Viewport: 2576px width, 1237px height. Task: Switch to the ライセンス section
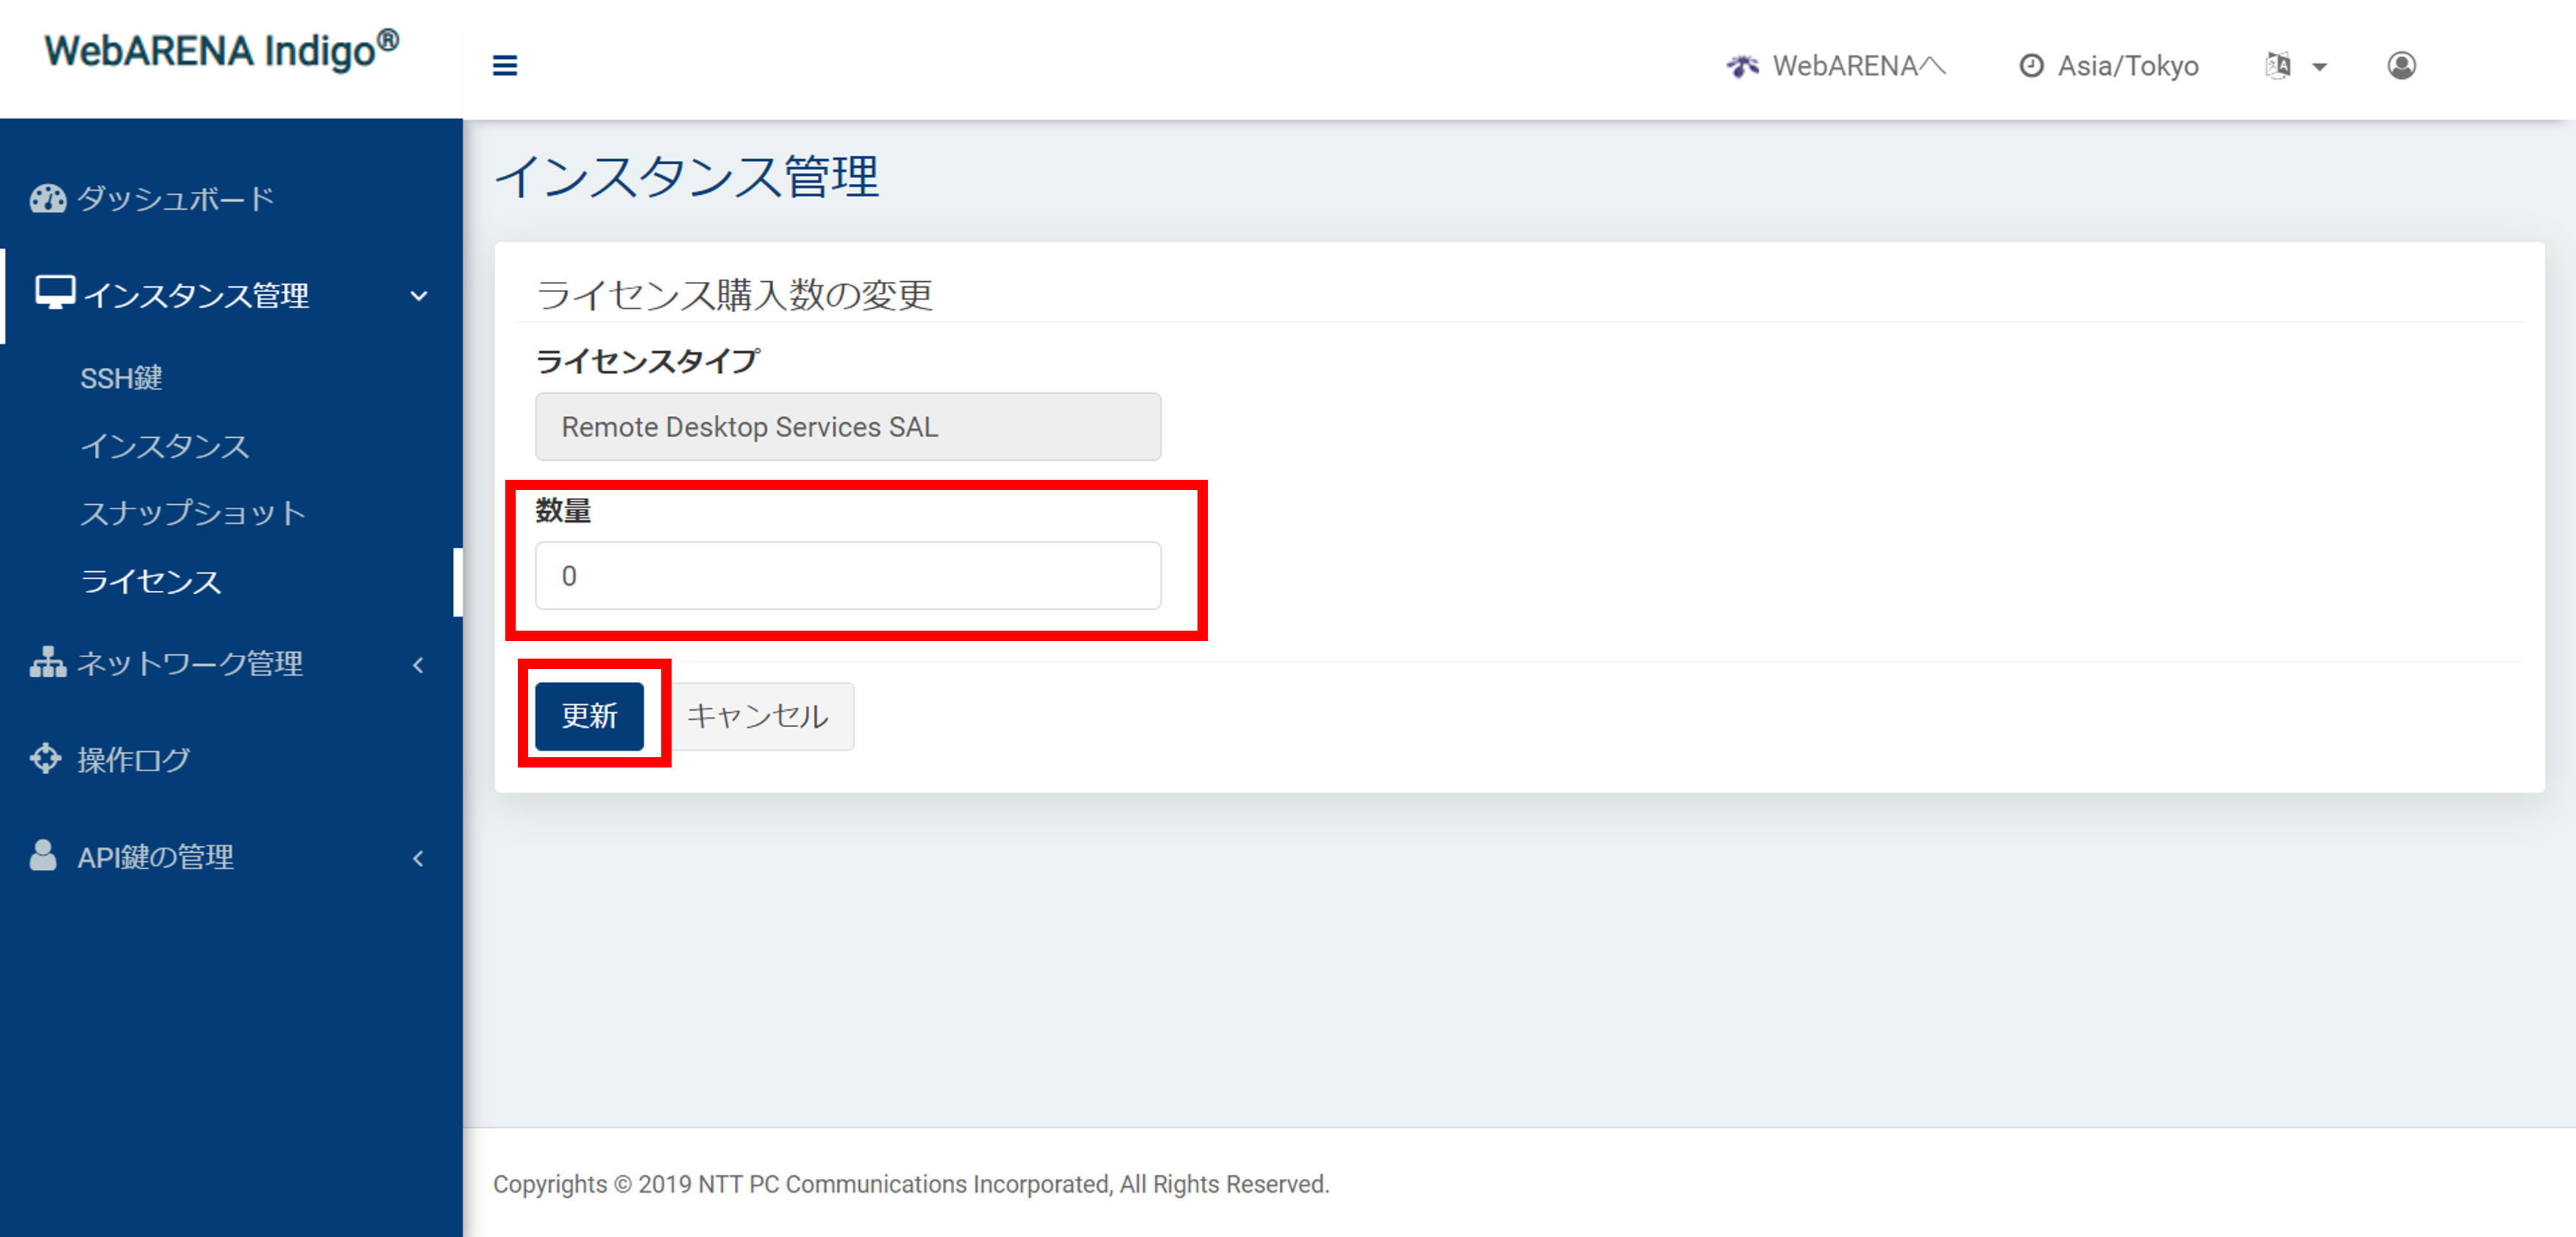[152, 581]
